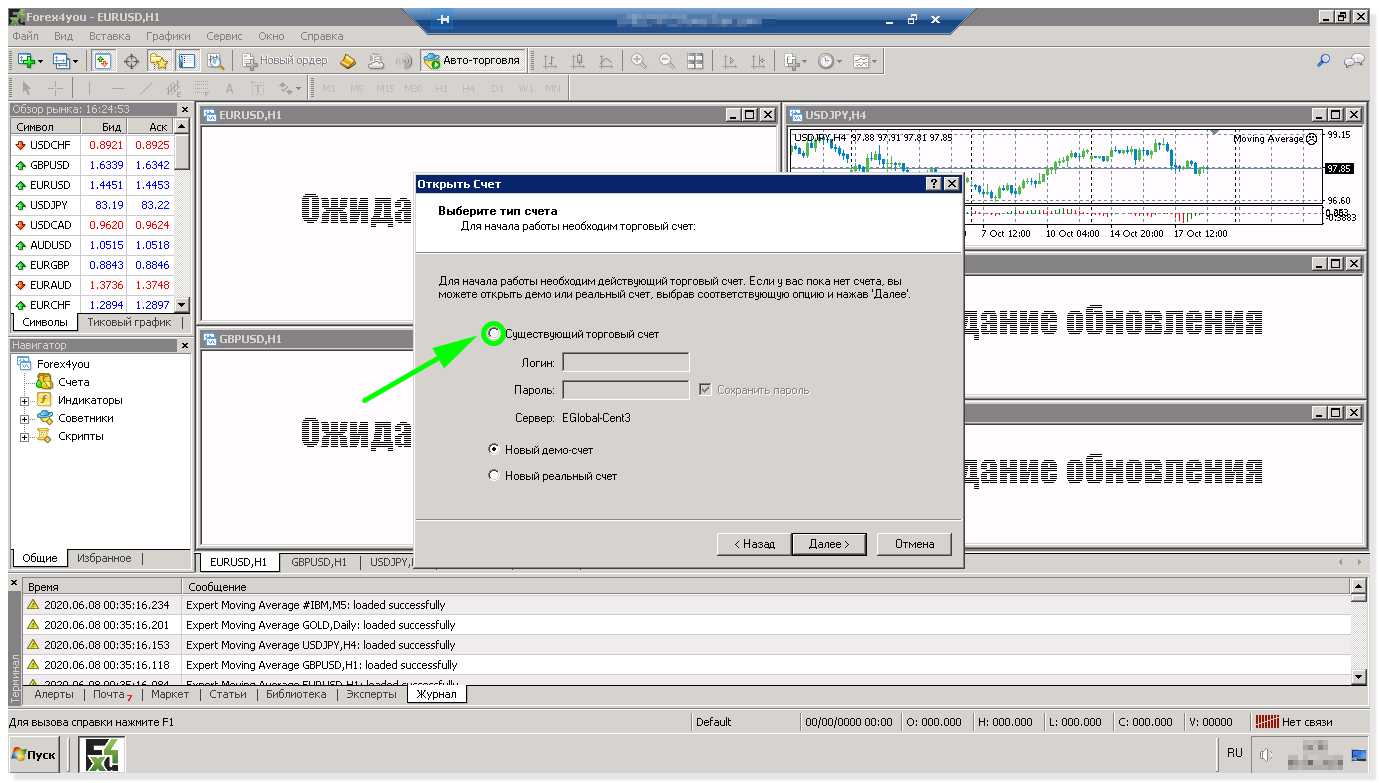Open the Strategy Tester toolbar icon

coord(215,61)
